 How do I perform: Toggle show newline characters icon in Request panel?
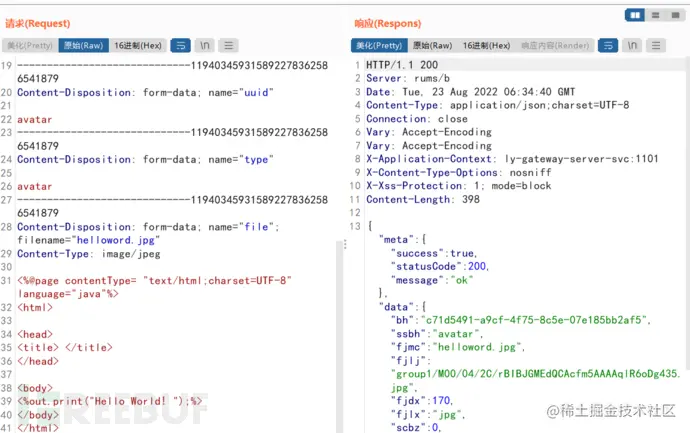click(x=205, y=45)
